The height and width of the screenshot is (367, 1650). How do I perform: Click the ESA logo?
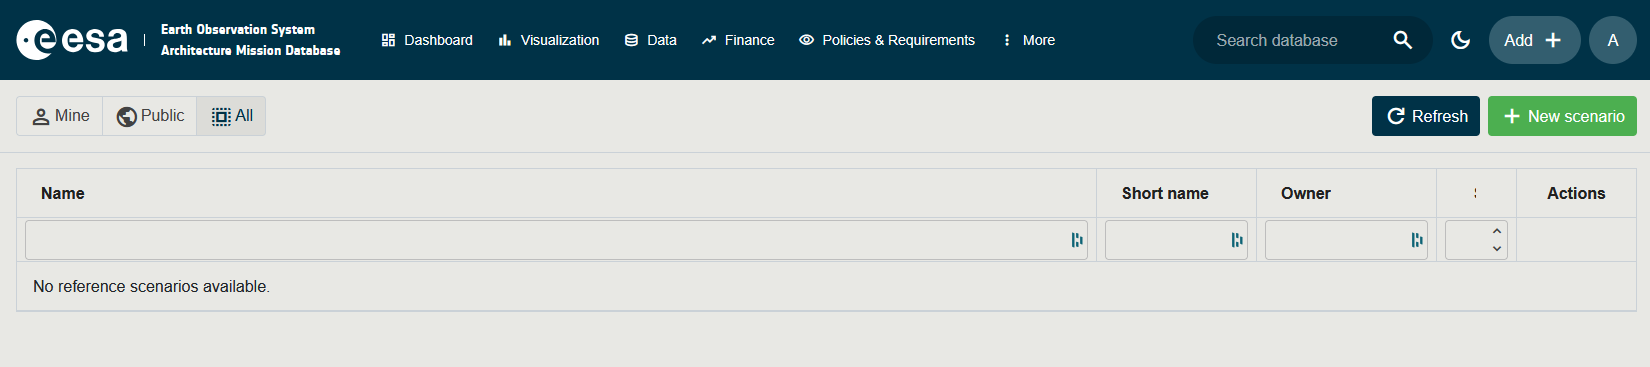(72, 40)
